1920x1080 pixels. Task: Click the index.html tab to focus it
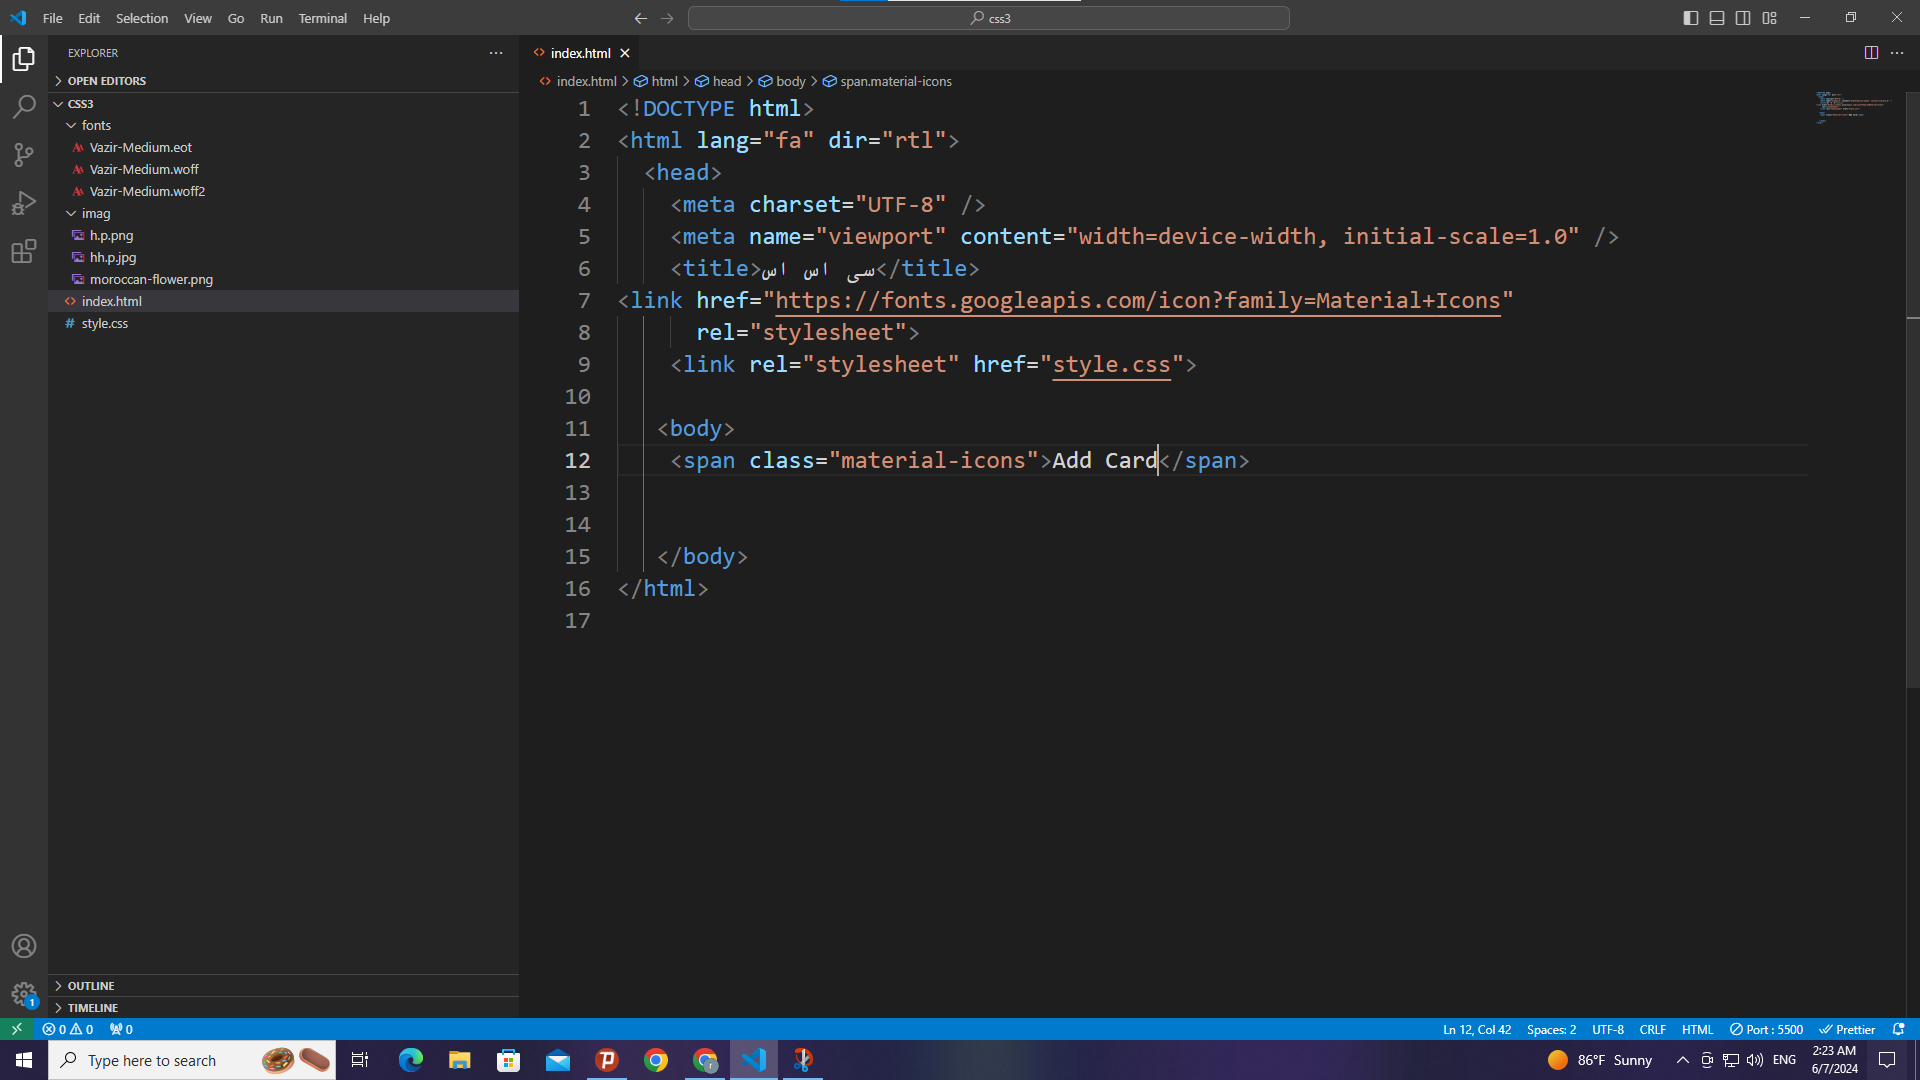pyautogui.click(x=582, y=53)
